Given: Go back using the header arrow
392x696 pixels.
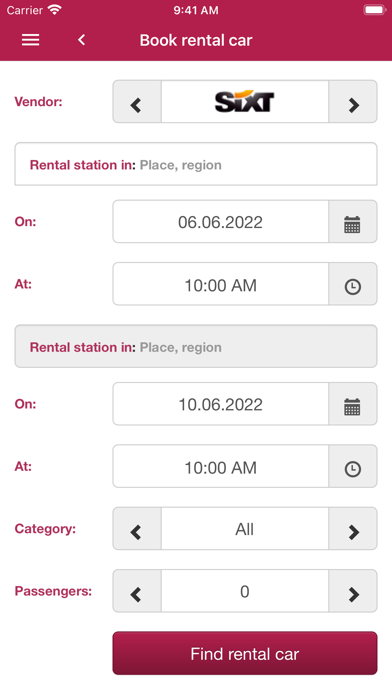Looking at the screenshot, I should (81, 40).
